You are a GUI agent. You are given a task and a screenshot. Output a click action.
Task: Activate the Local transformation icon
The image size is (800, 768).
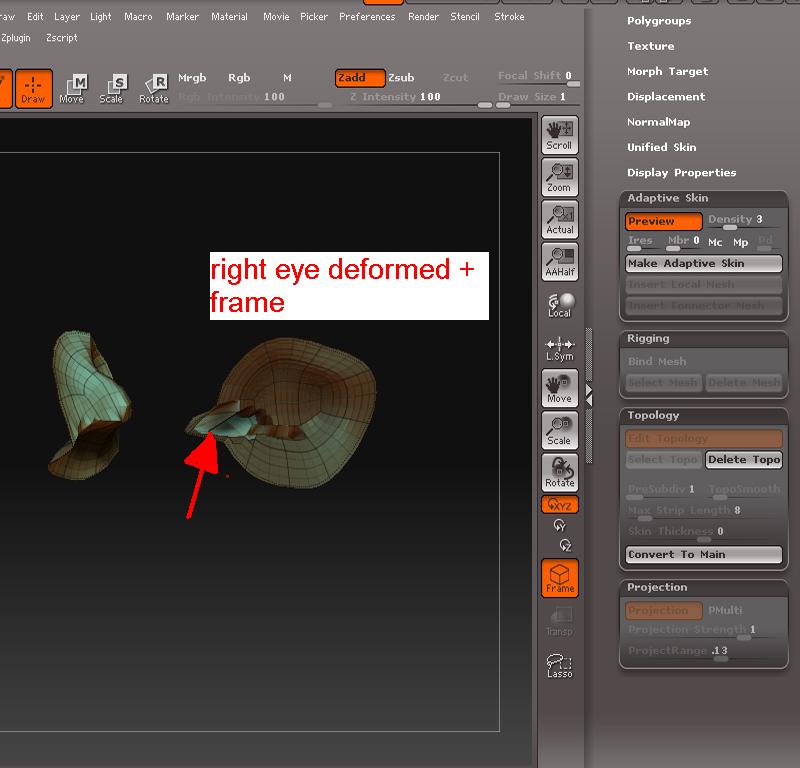pos(559,303)
